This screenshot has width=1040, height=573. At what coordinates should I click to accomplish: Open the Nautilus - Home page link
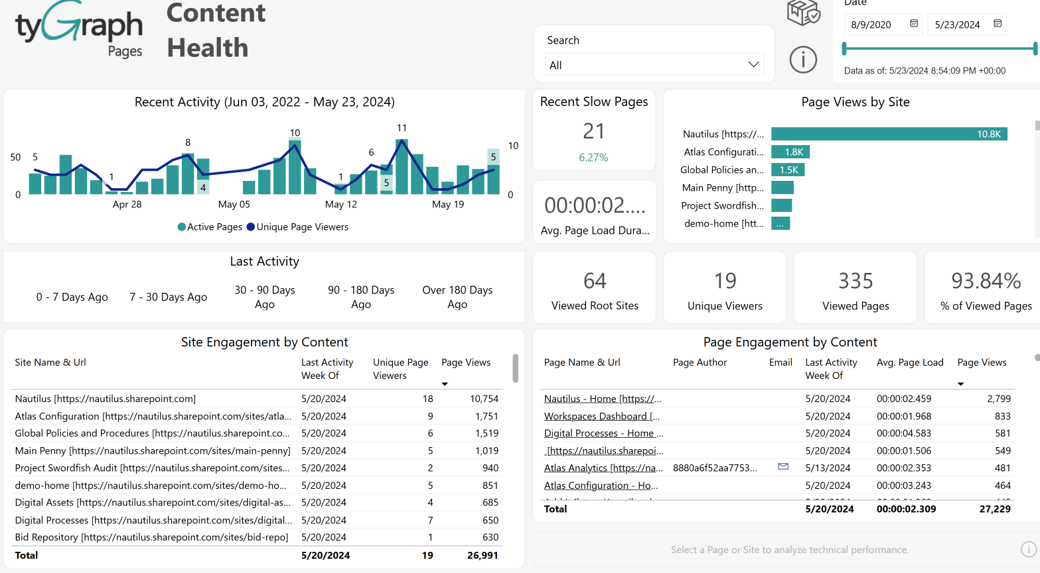[x=602, y=399]
